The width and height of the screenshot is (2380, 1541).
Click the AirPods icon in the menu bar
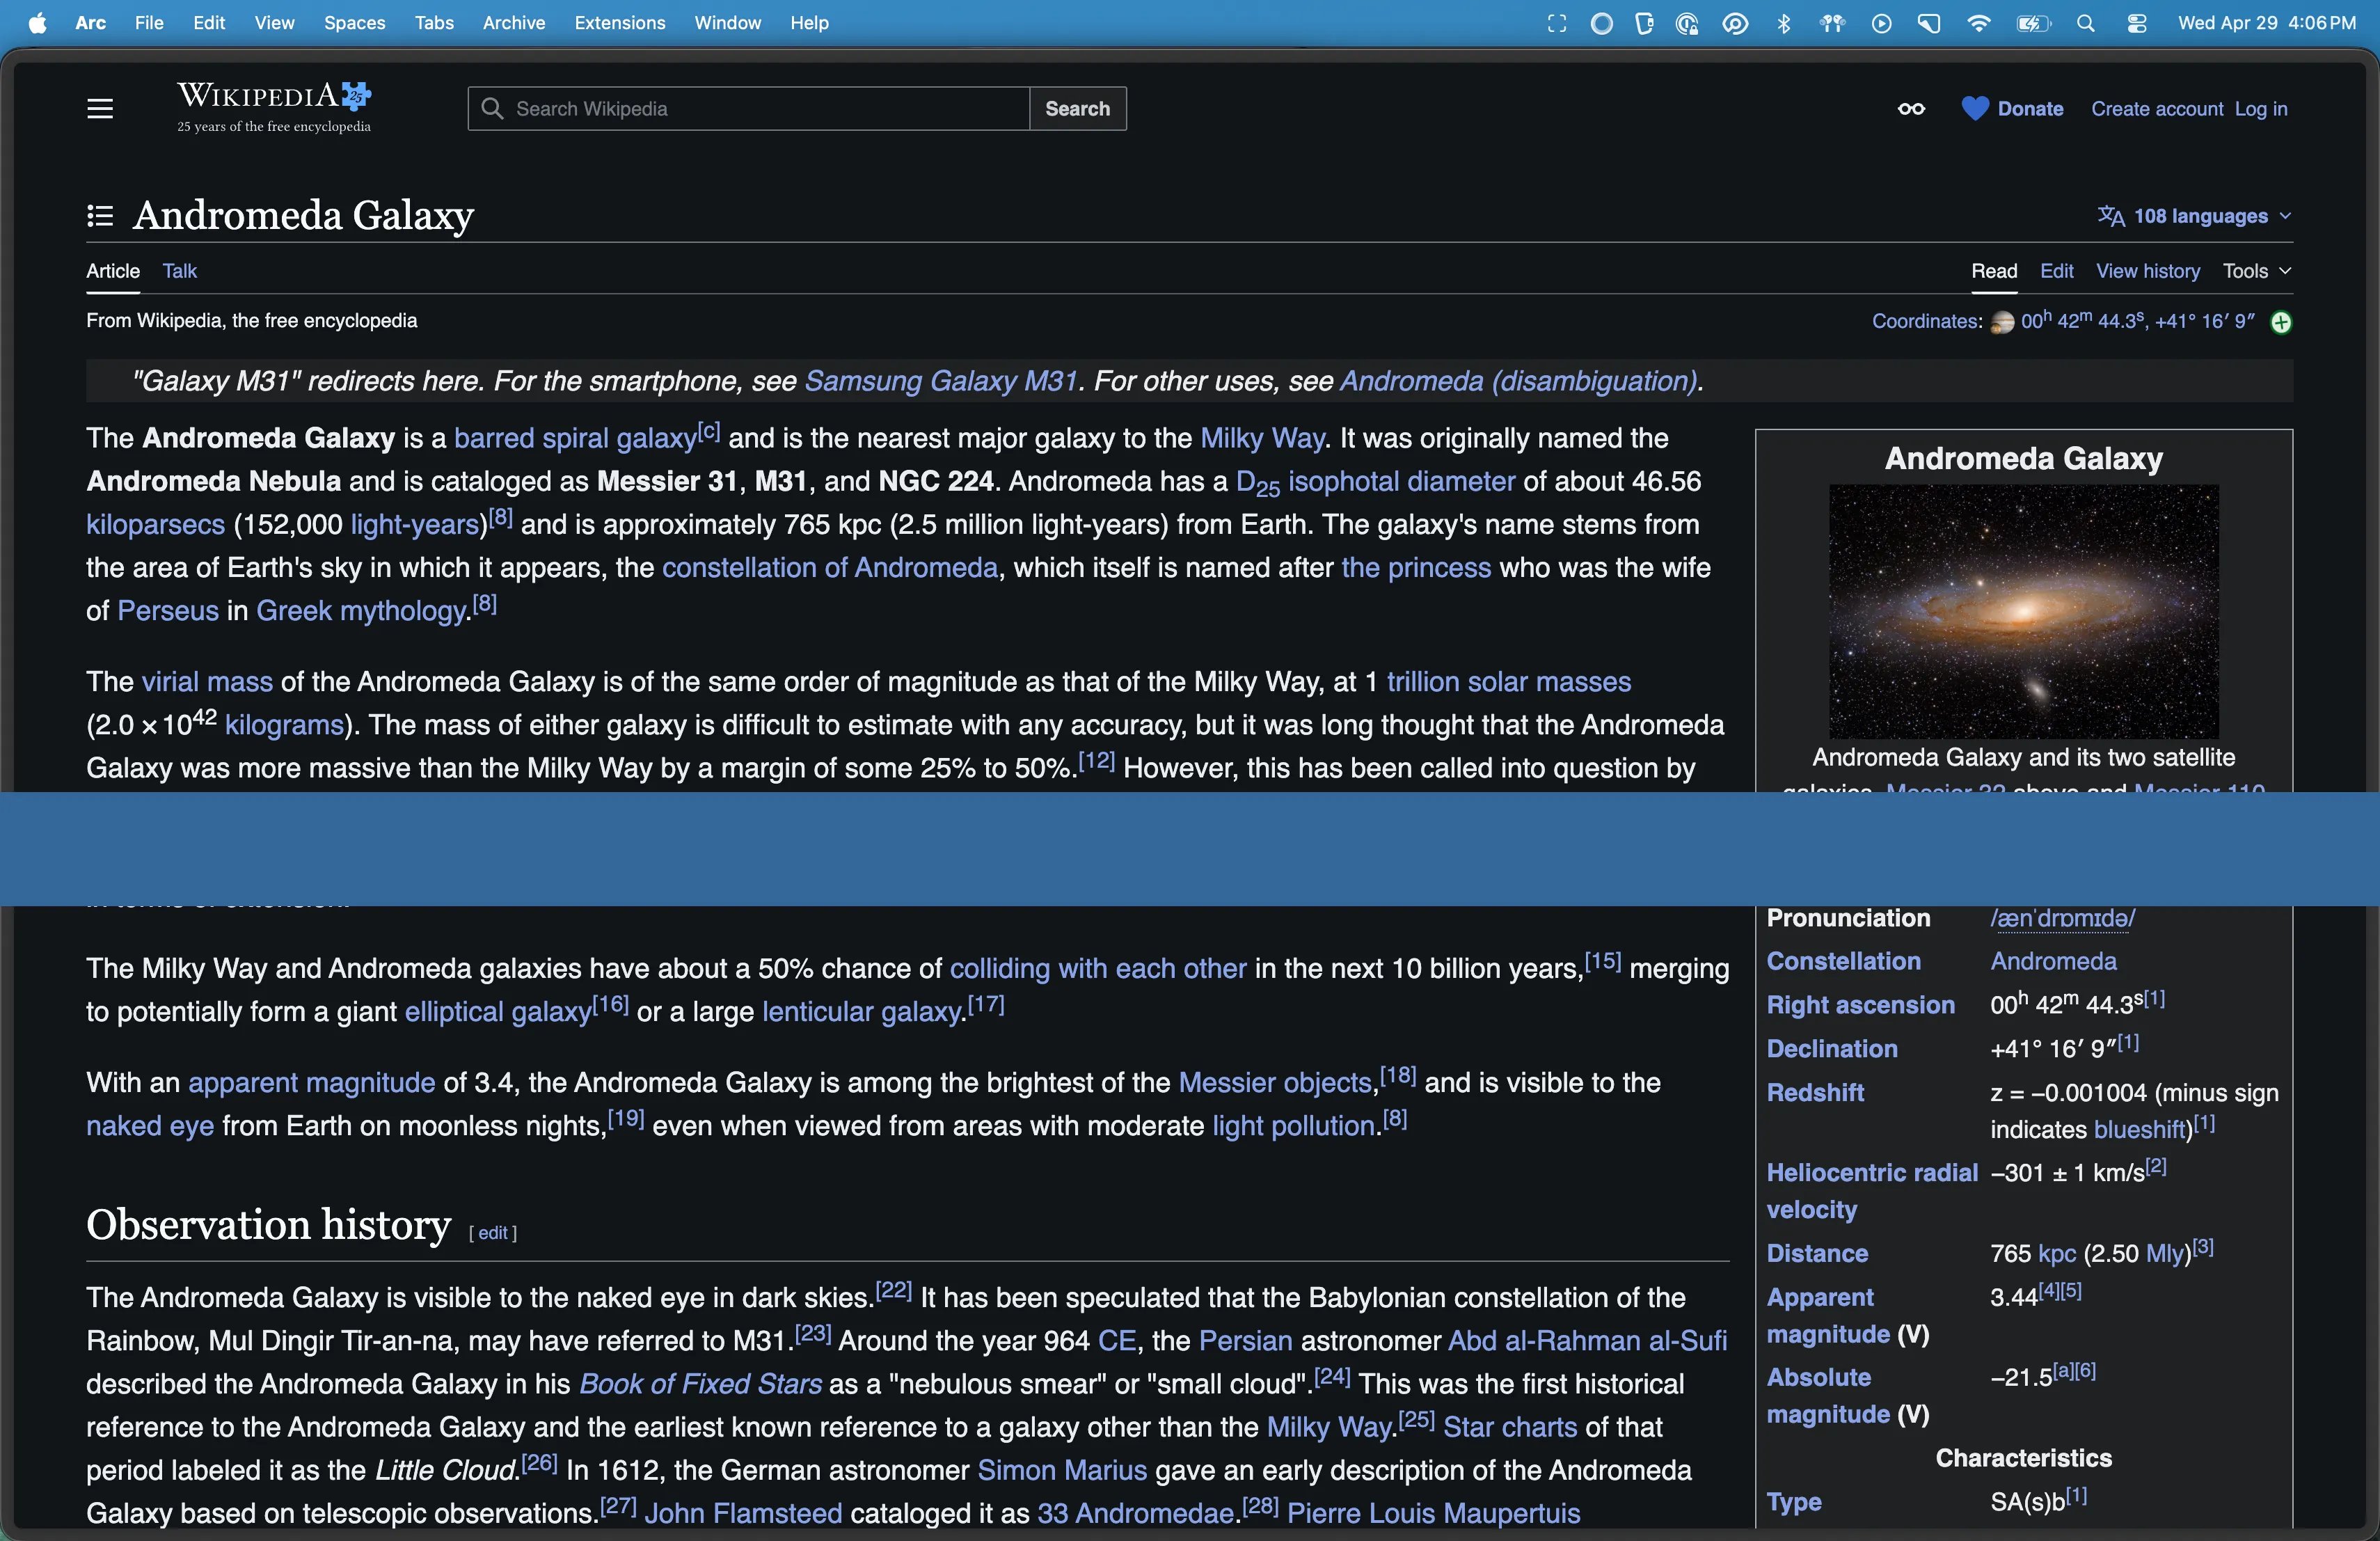tap(1832, 23)
